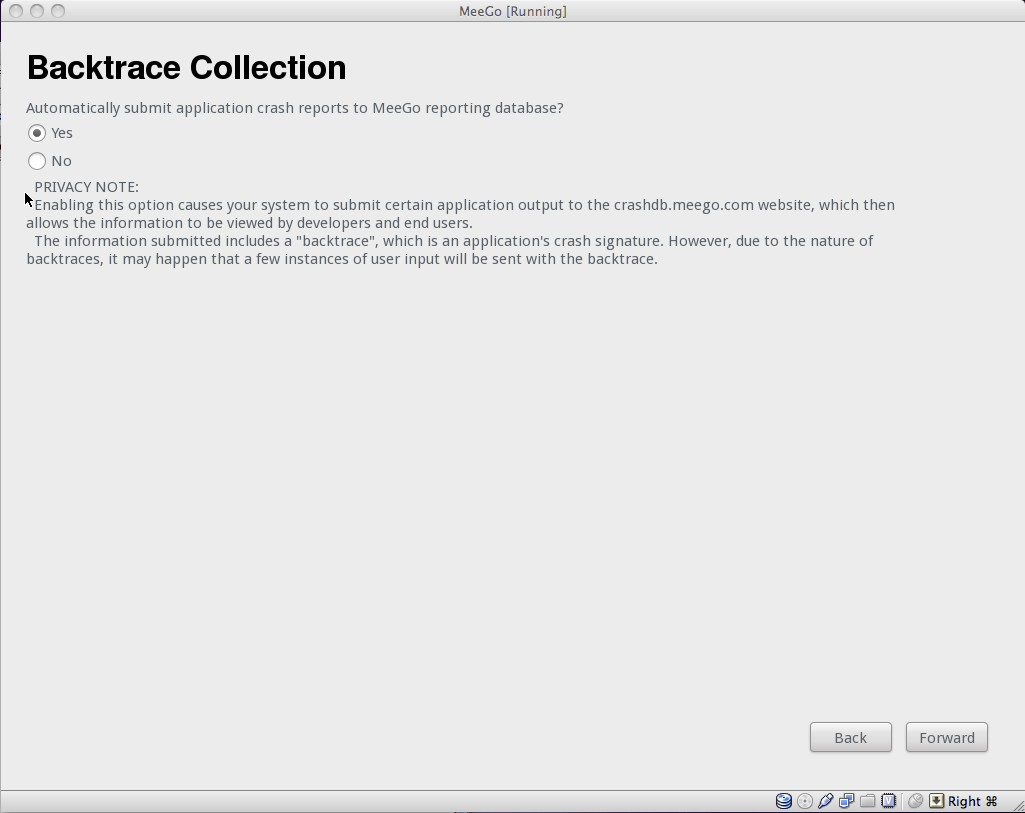The height and width of the screenshot is (813, 1025).
Task: Open the shared folders status icon
Action: tap(867, 801)
